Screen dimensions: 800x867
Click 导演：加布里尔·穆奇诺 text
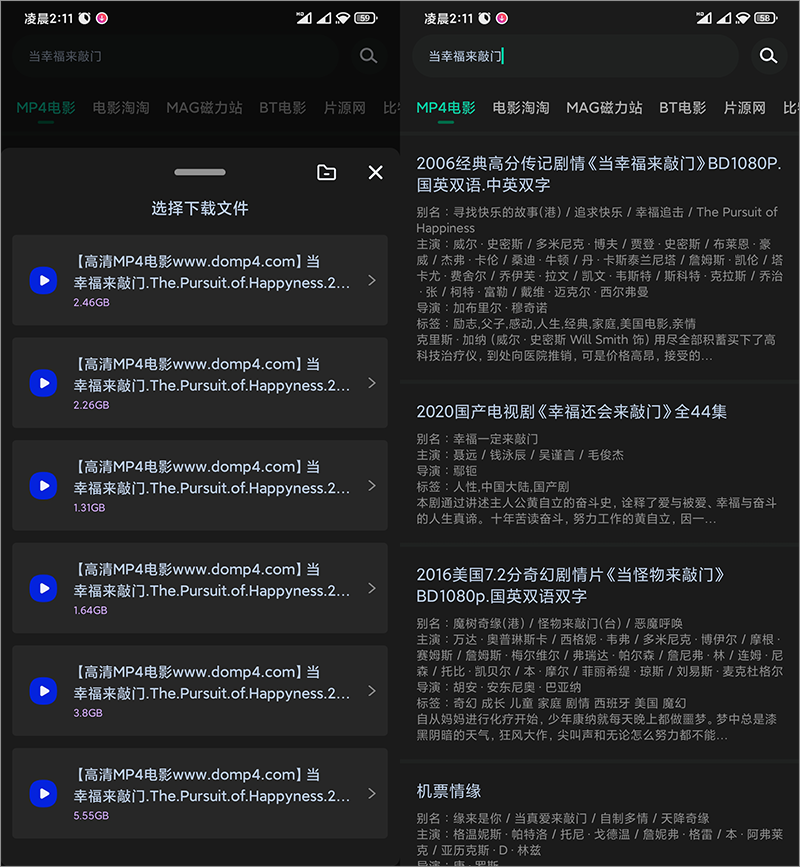(x=482, y=308)
